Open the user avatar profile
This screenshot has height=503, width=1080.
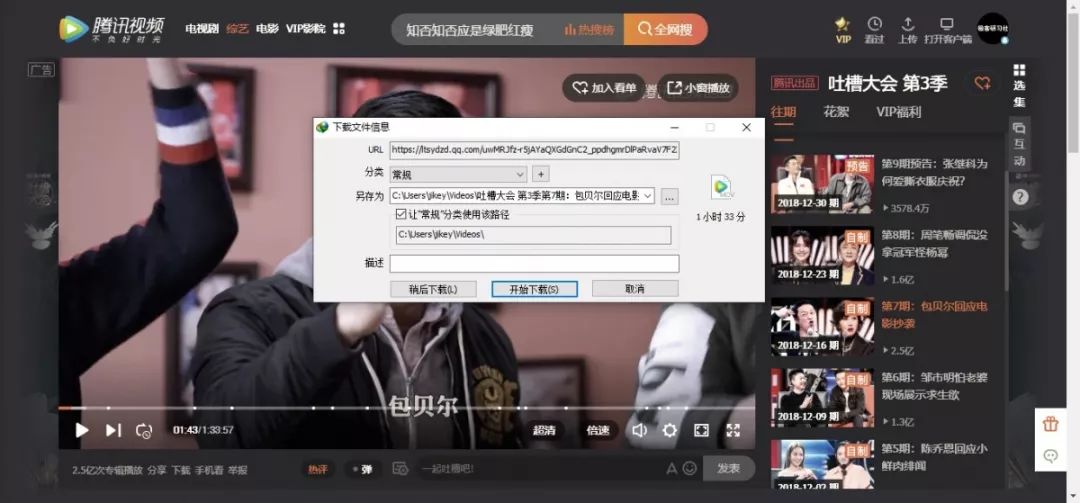pyautogui.click(x=993, y=29)
